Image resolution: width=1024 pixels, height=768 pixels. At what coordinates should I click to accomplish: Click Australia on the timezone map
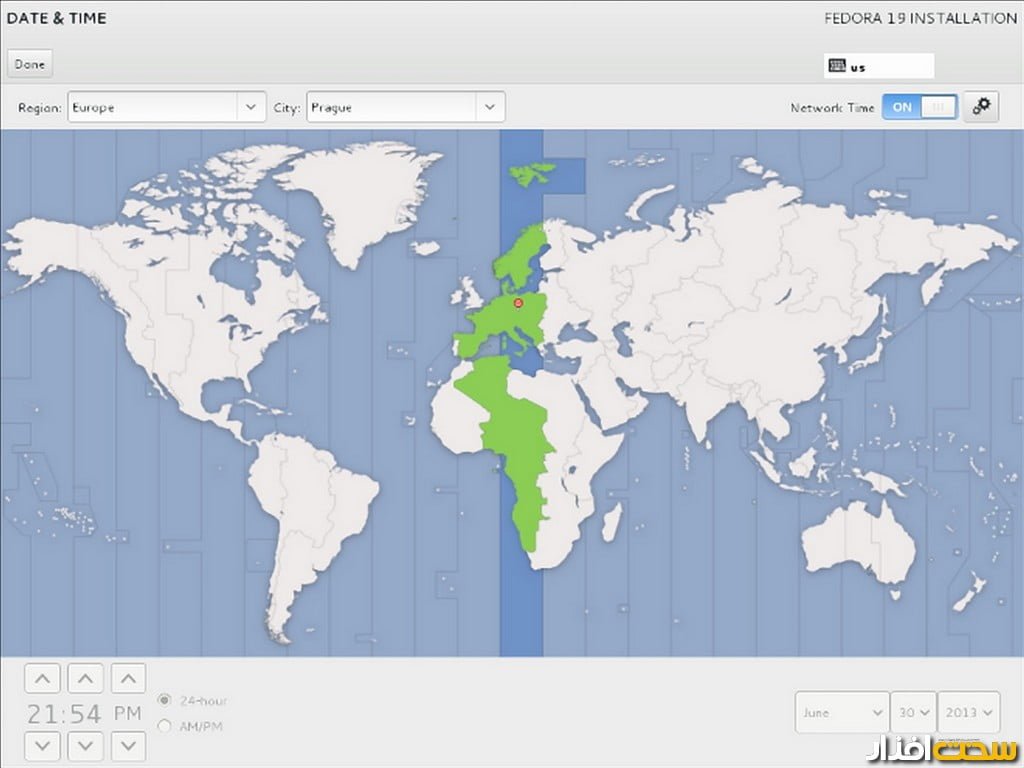[860, 540]
